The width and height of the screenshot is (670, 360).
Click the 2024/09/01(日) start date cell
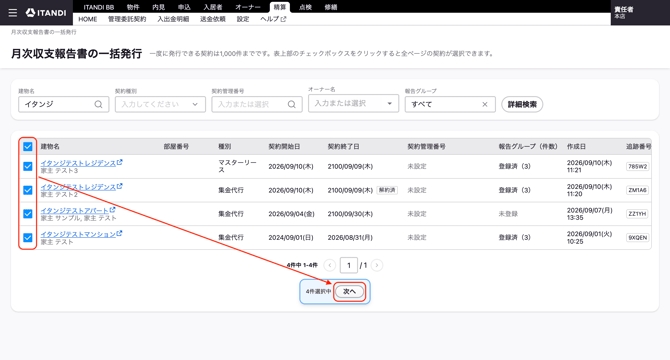coord(291,237)
